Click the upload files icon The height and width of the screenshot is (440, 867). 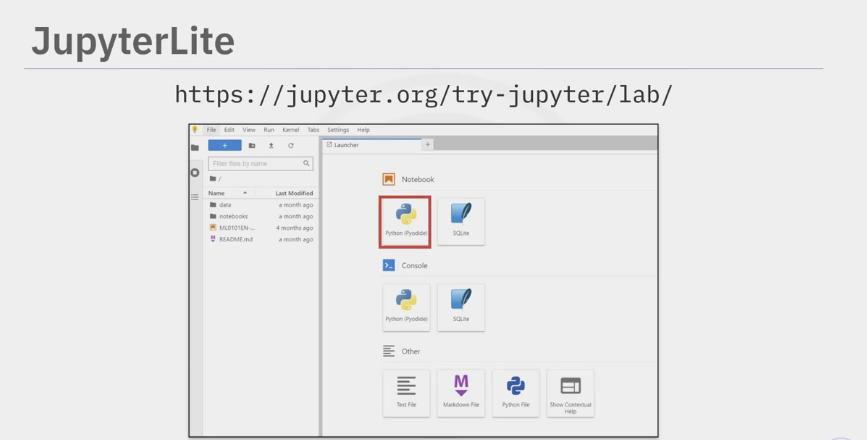coord(271,146)
